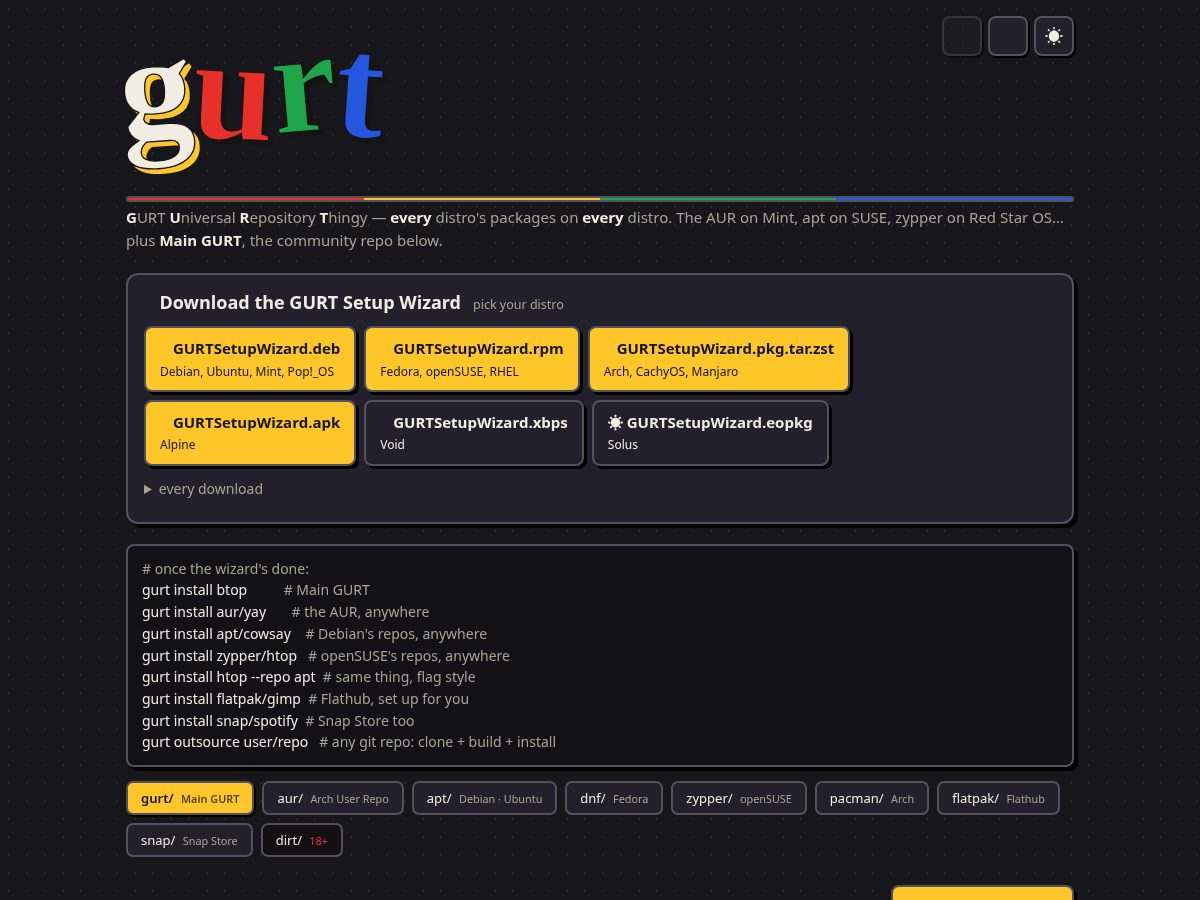Click the 'gurt install htop --repo apt' line
Viewport: 1200px width, 900px height.
click(309, 677)
